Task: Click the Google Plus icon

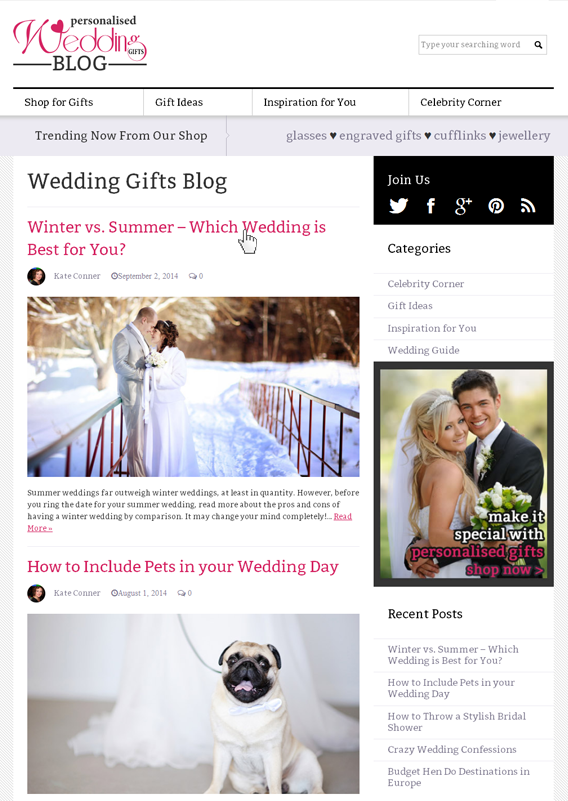Action: (x=463, y=205)
